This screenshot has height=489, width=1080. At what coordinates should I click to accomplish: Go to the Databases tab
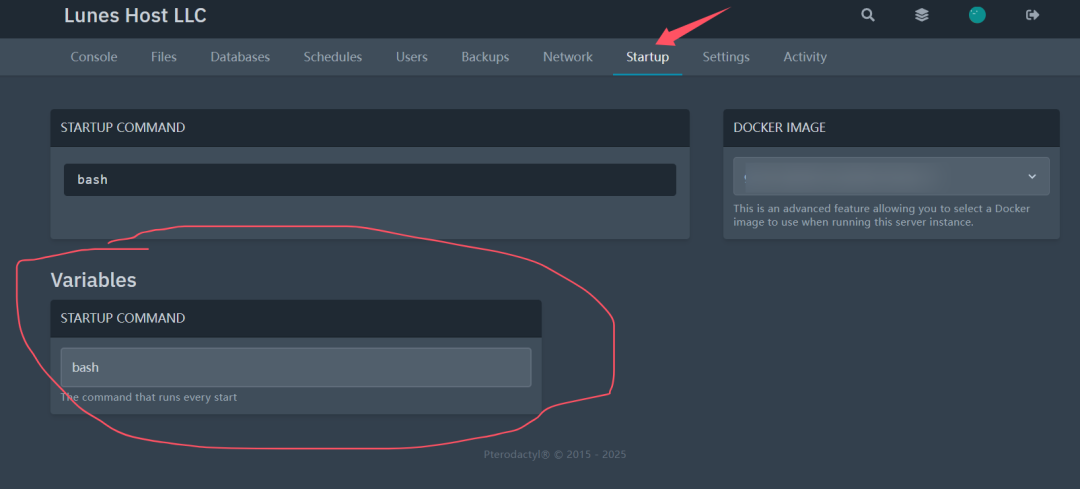coord(240,57)
